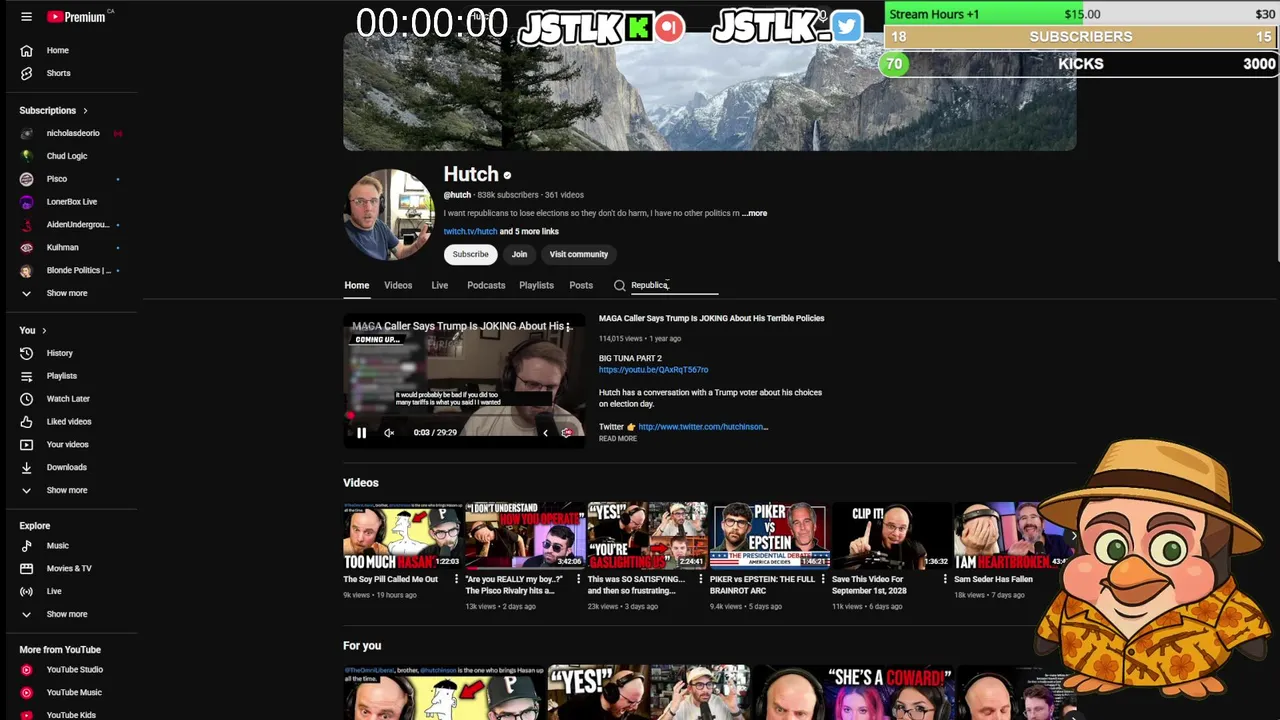Click channel search field containing Republica
Screen dimensions: 1280x720
[673, 285]
